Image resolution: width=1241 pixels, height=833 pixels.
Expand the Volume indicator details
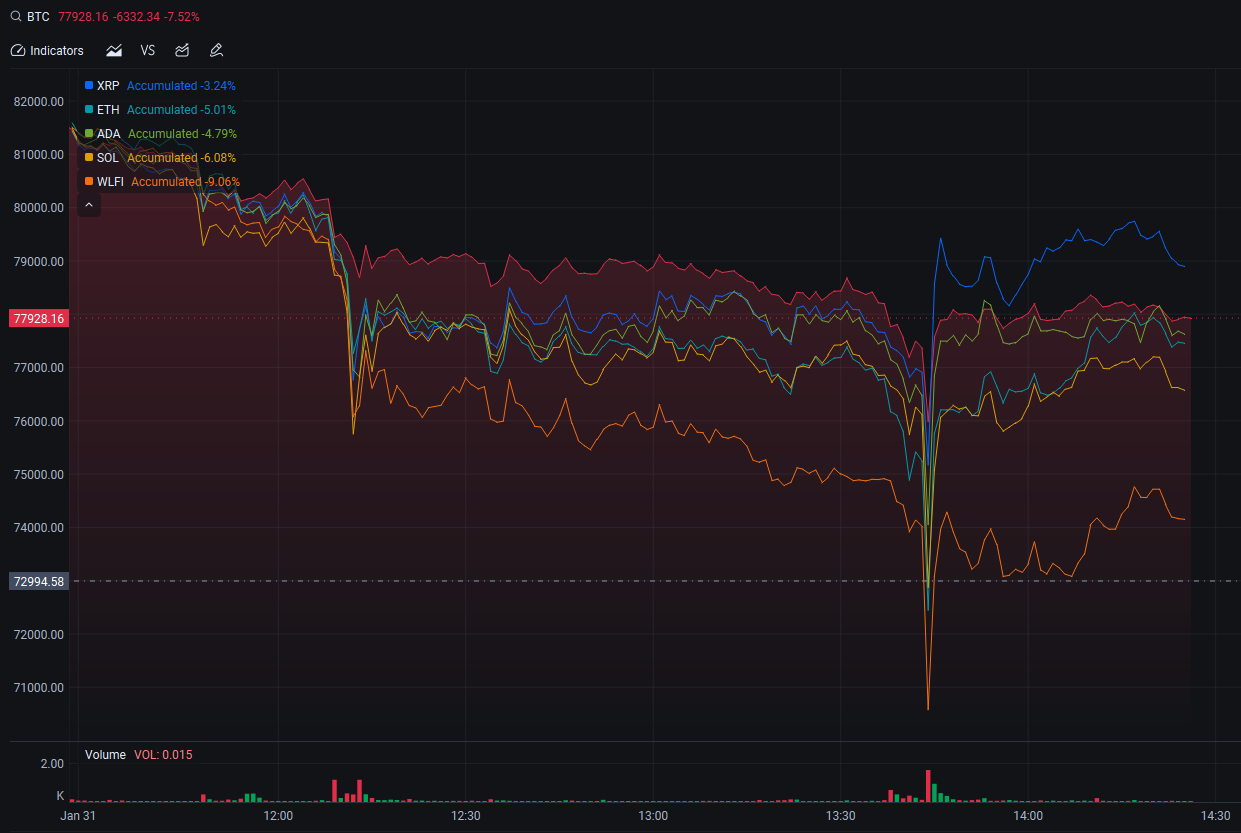tap(105, 754)
